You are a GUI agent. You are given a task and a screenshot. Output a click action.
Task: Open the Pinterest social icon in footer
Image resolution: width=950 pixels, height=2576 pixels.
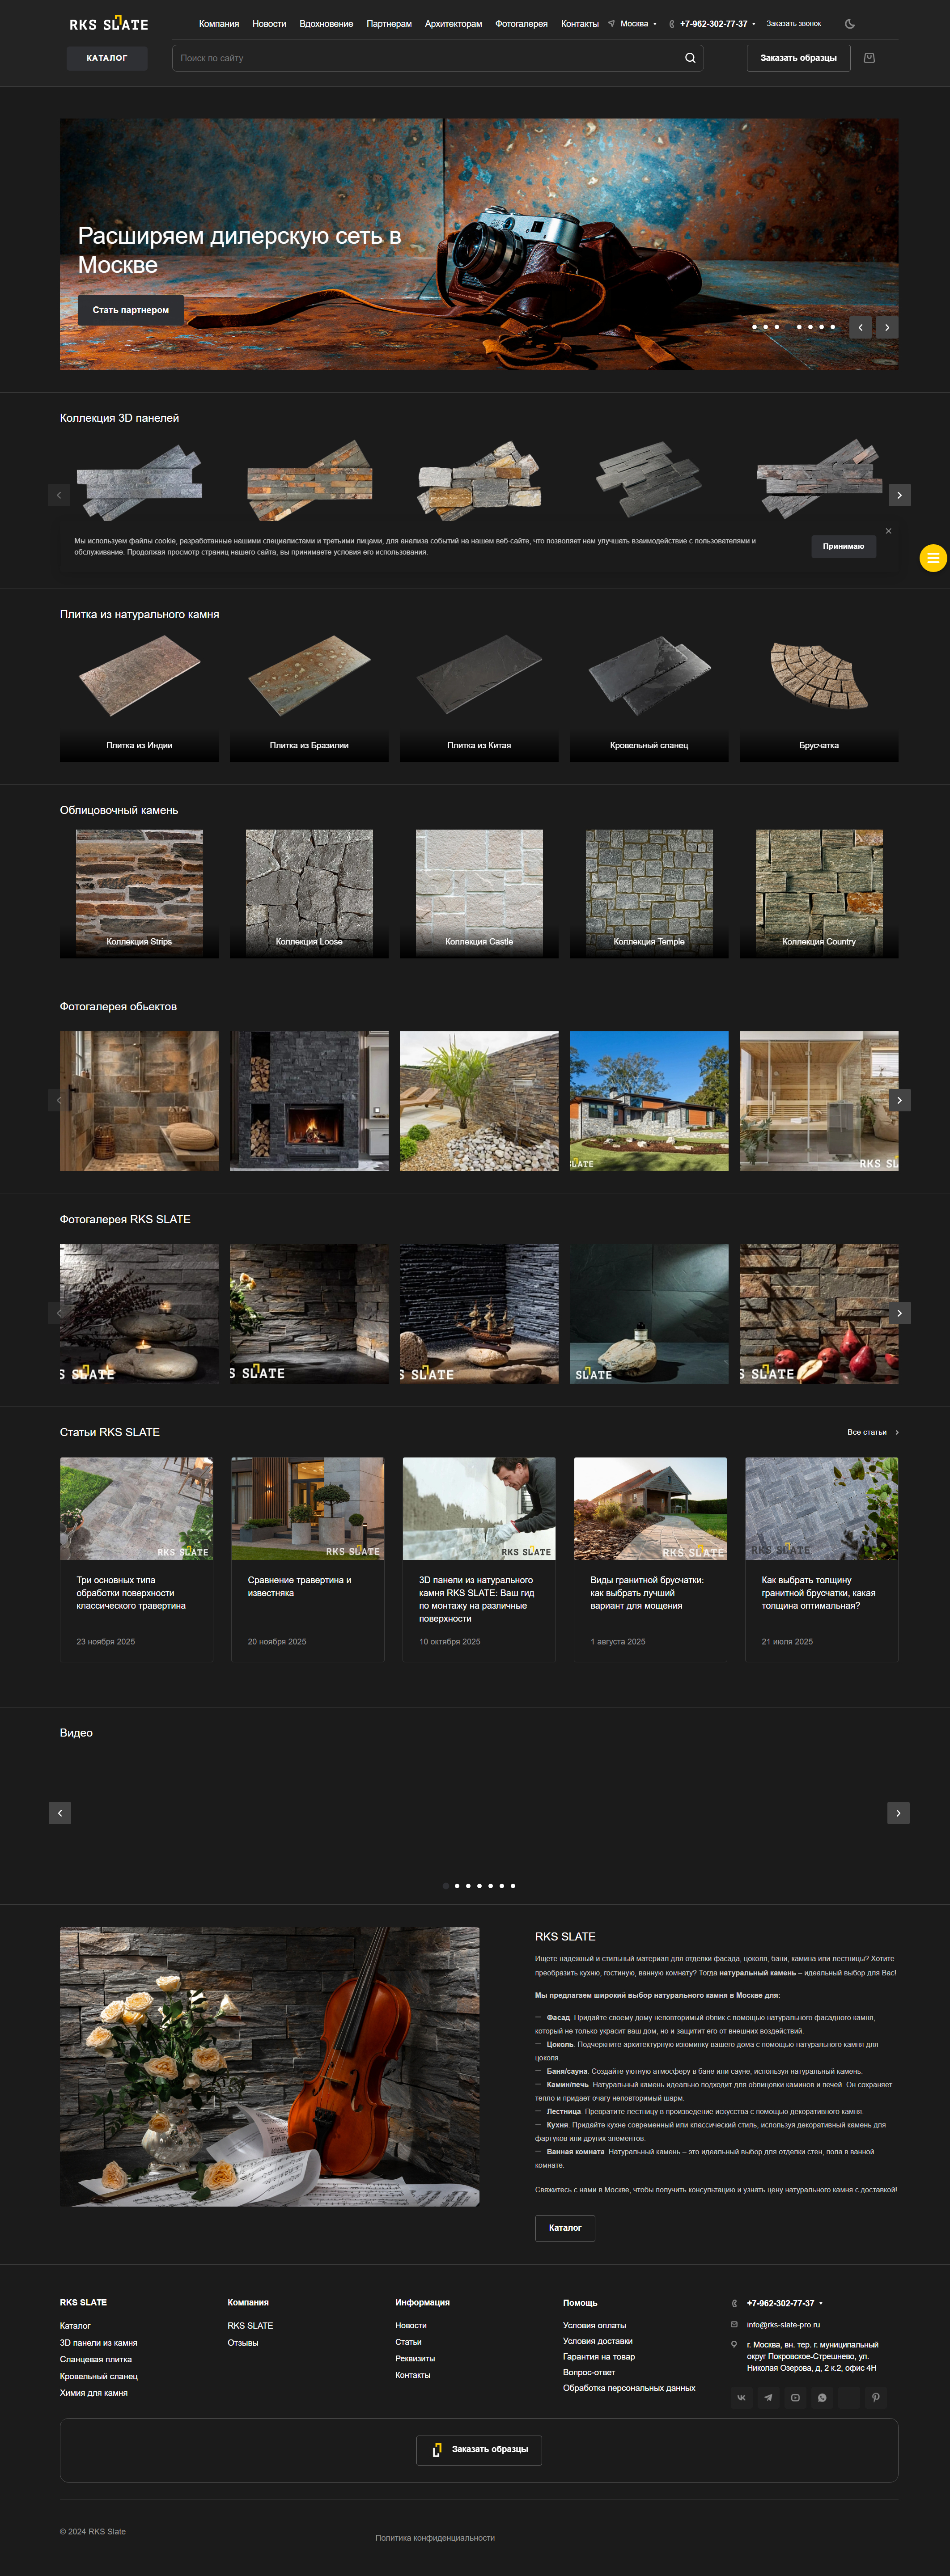[876, 2397]
